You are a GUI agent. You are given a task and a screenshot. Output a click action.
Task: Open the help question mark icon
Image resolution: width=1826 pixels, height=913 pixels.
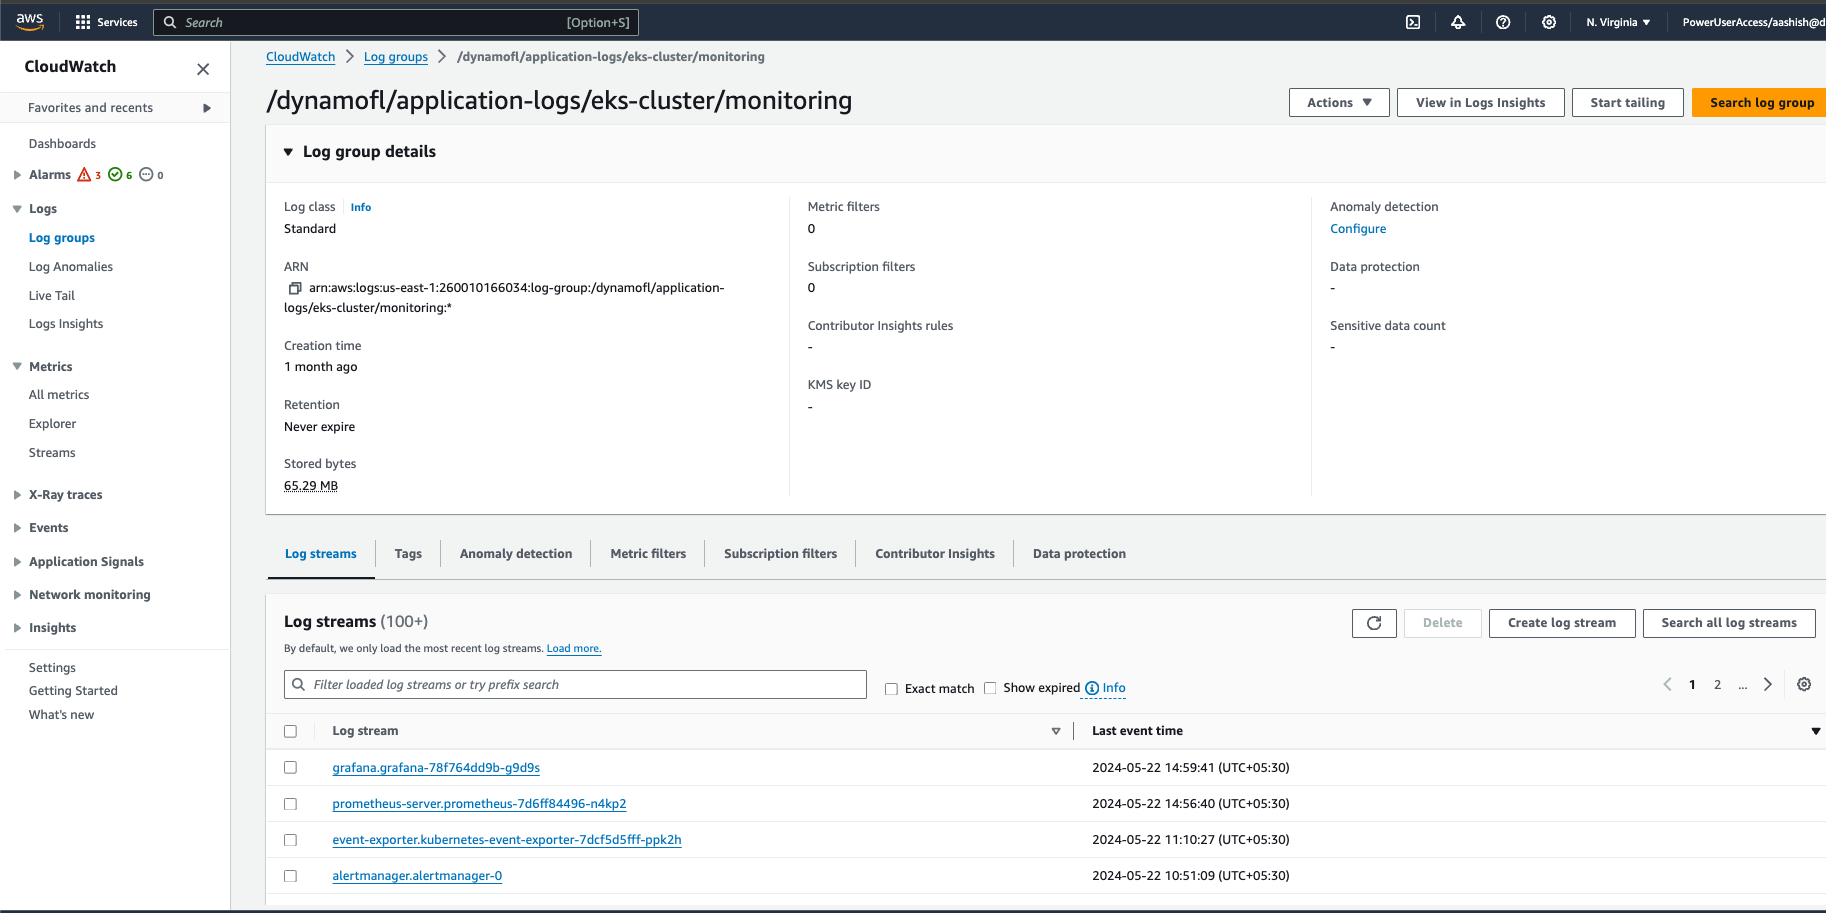(x=1503, y=22)
